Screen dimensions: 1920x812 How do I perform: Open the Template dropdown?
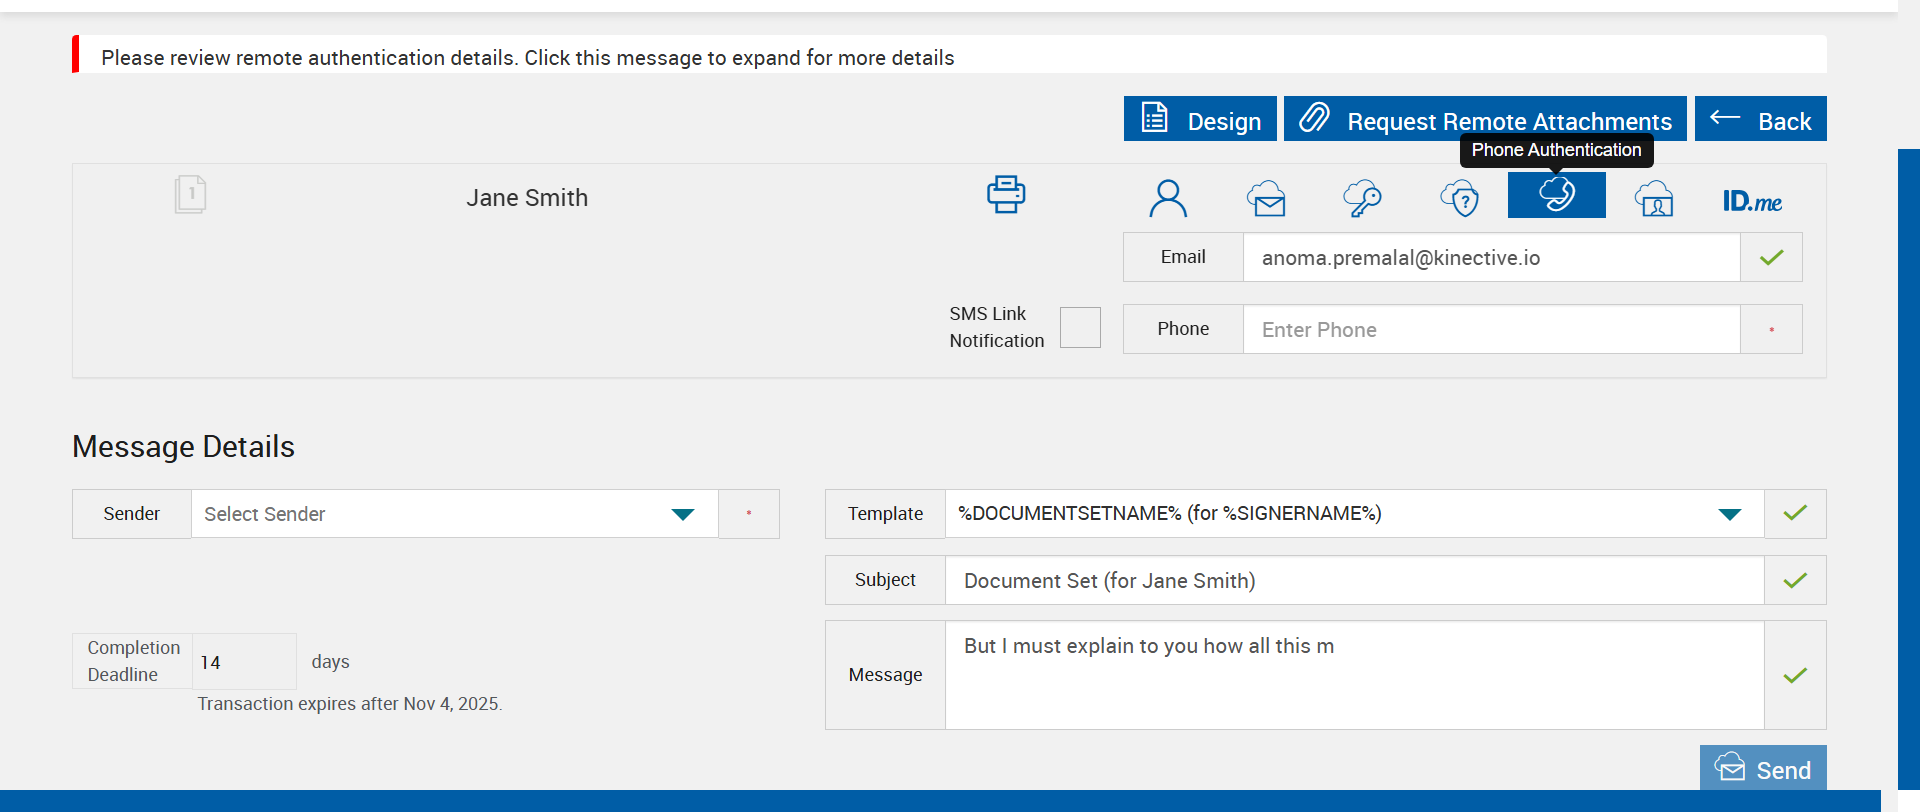pyautogui.click(x=1354, y=514)
